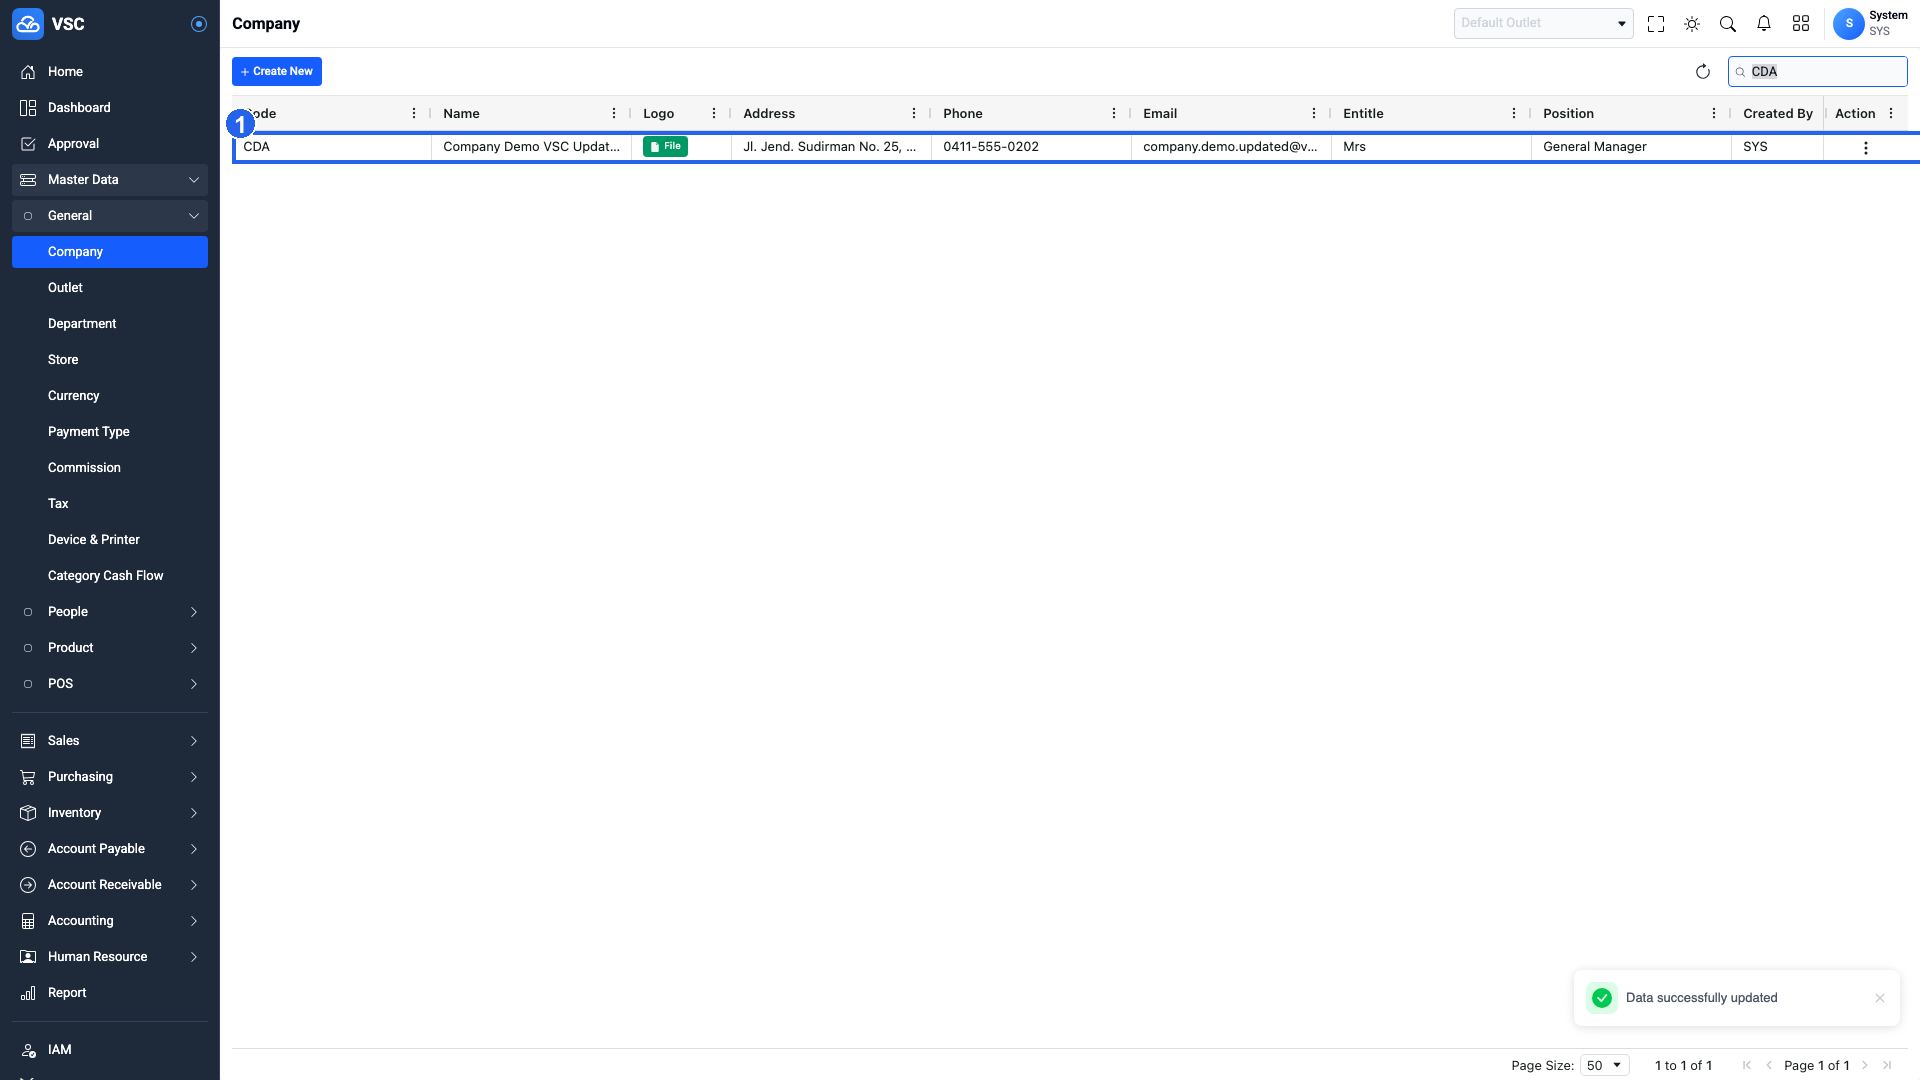Expand the Sales menu
The height and width of the screenshot is (1080, 1920).
tap(110, 741)
